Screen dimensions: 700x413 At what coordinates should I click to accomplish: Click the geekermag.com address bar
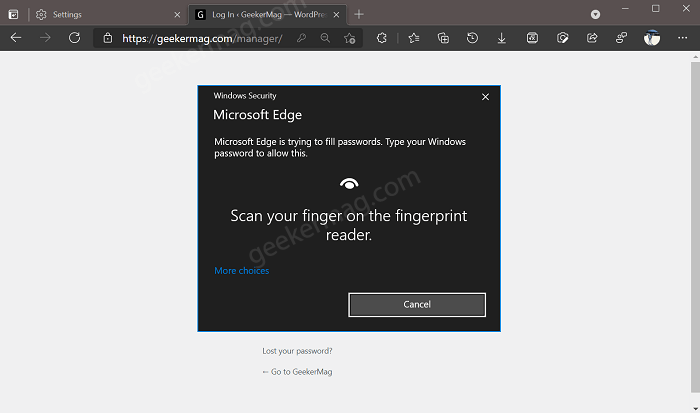[x=202, y=39]
